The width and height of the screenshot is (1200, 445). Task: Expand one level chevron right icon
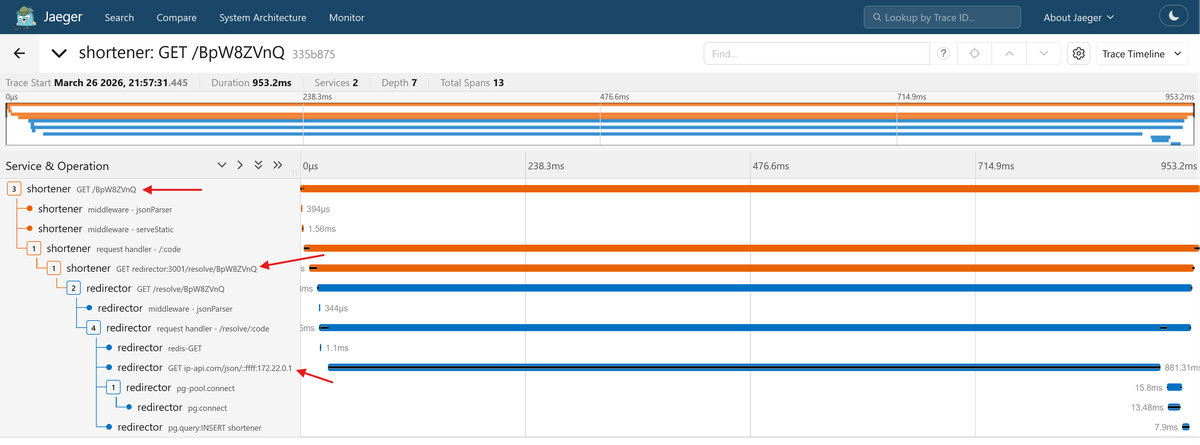tap(240, 165)
